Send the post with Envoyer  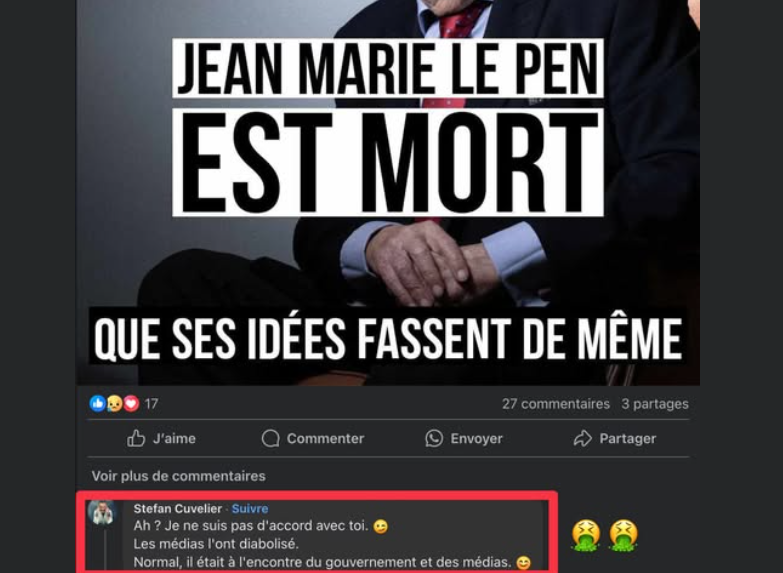[x=464, y=438]
